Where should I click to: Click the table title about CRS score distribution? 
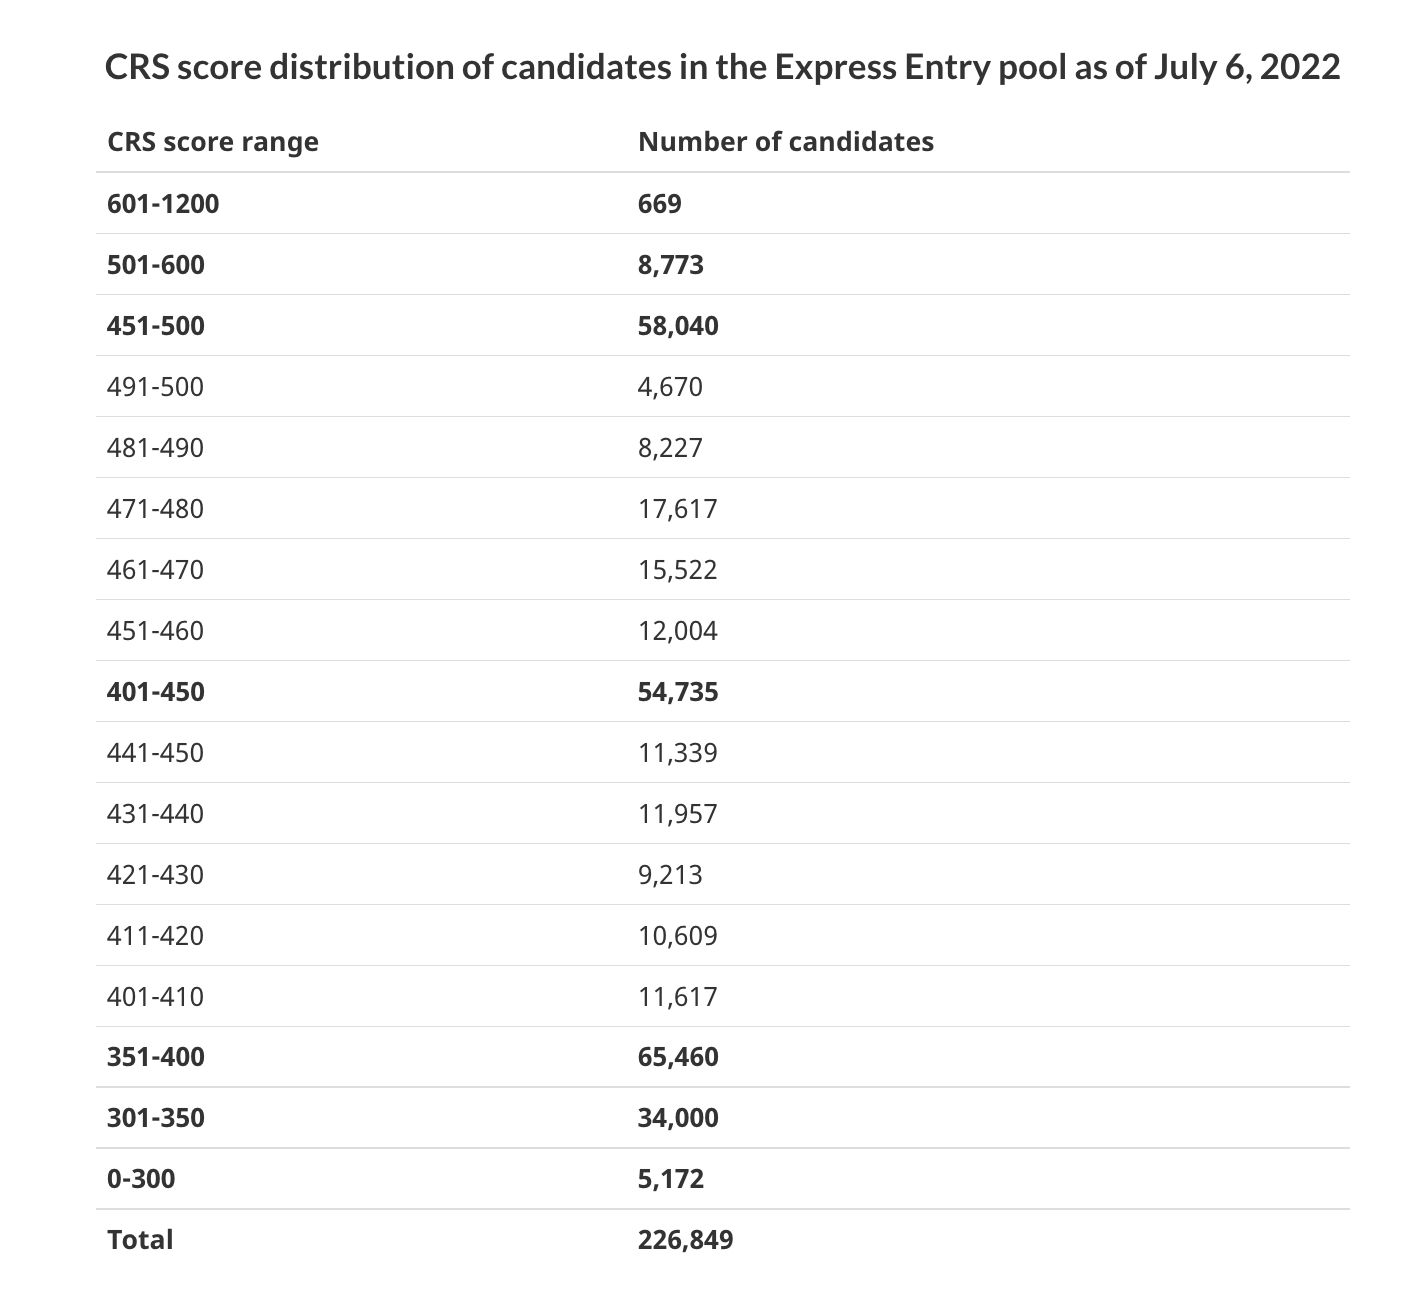click(722, 68)
